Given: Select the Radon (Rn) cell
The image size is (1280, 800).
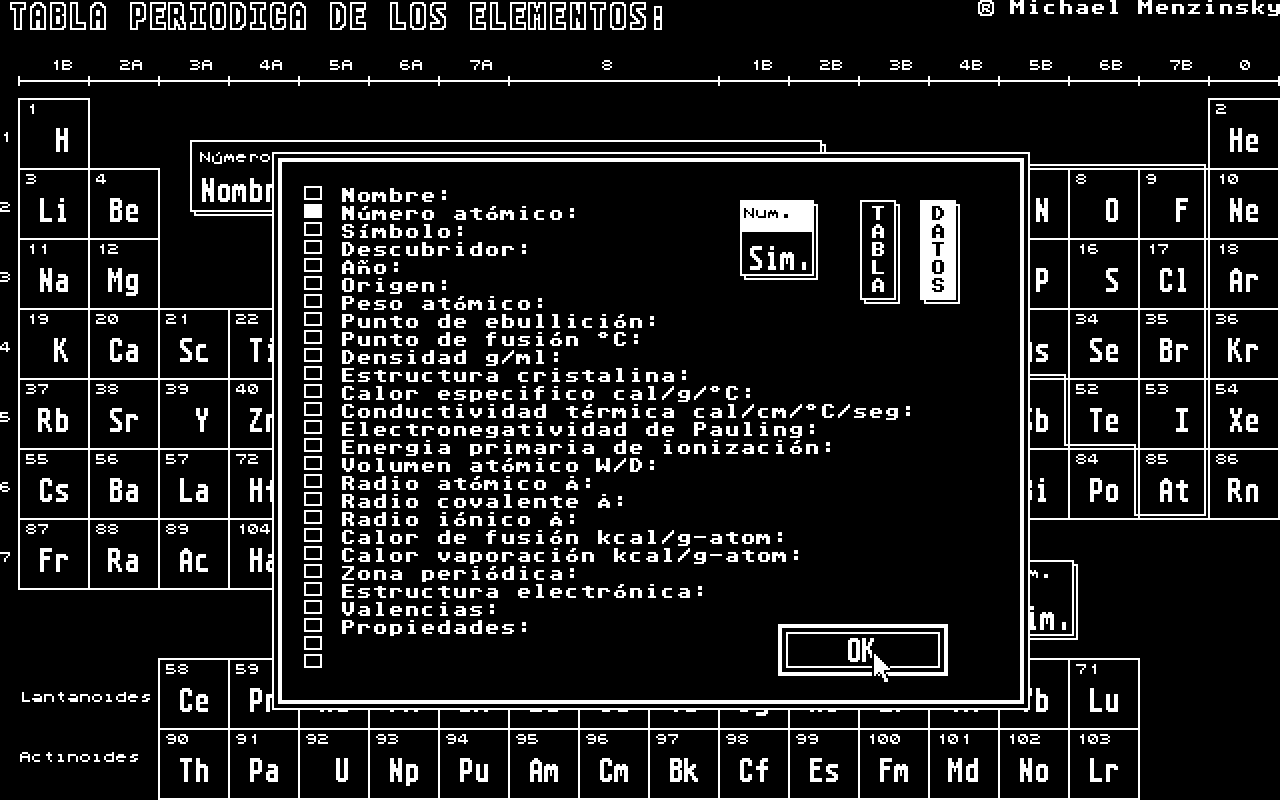Looking at the screenshot, I should [1244, 484].
